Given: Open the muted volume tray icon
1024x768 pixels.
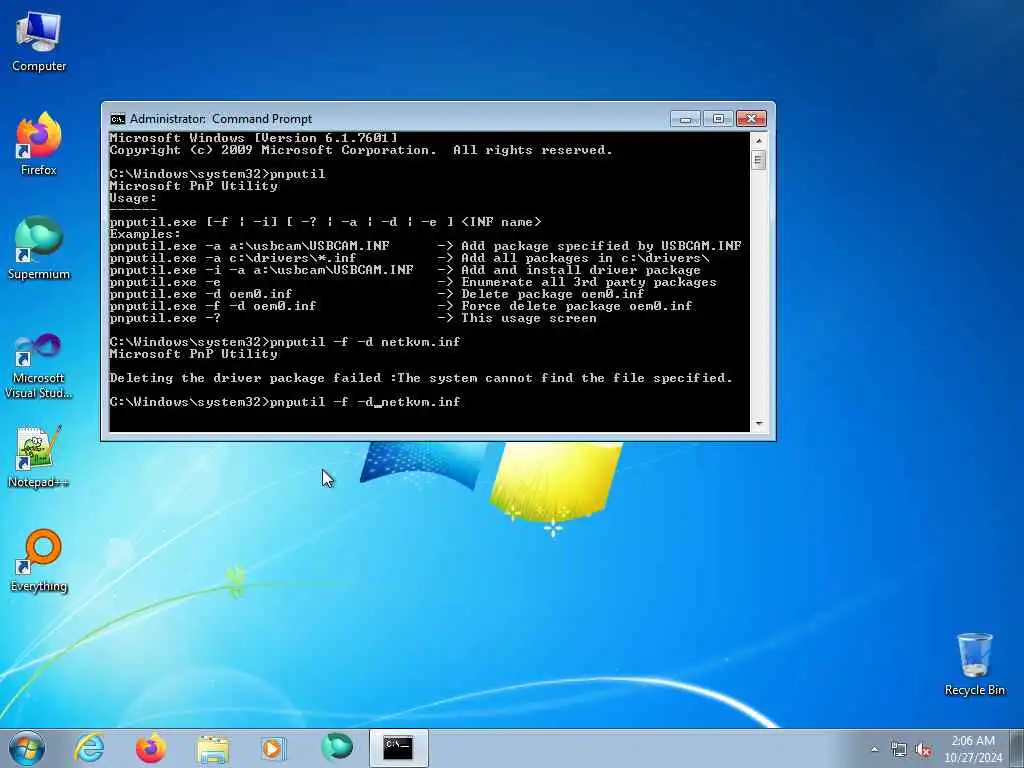Looking at the screenshot, I should (x=923, y=750).
